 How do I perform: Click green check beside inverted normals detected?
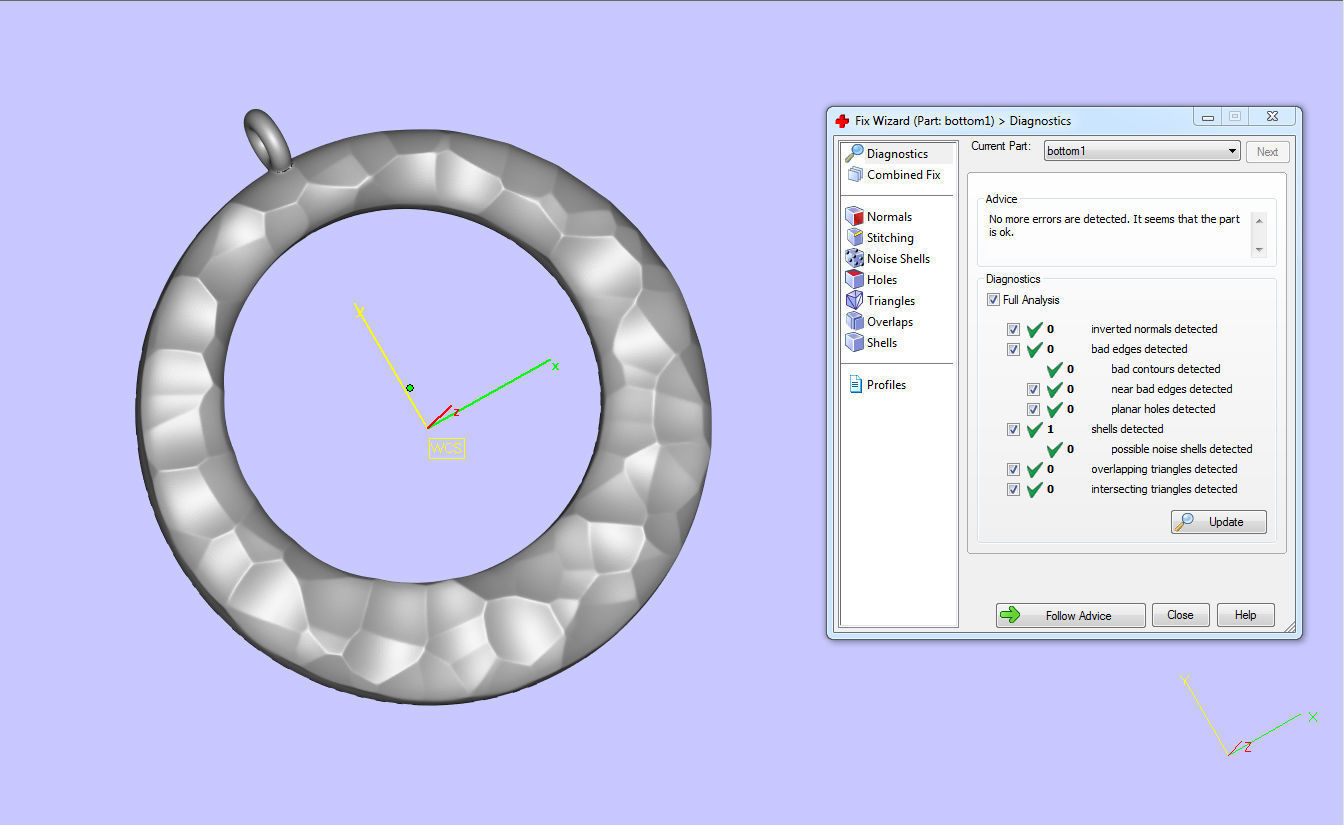pos(1035,329)
